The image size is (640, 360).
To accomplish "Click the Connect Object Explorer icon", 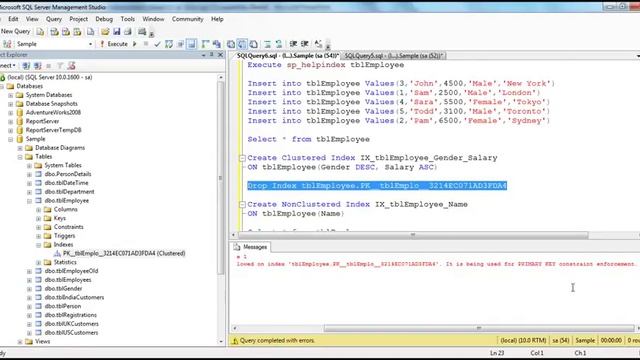I will pyautogui.click(x=26, y=65).
